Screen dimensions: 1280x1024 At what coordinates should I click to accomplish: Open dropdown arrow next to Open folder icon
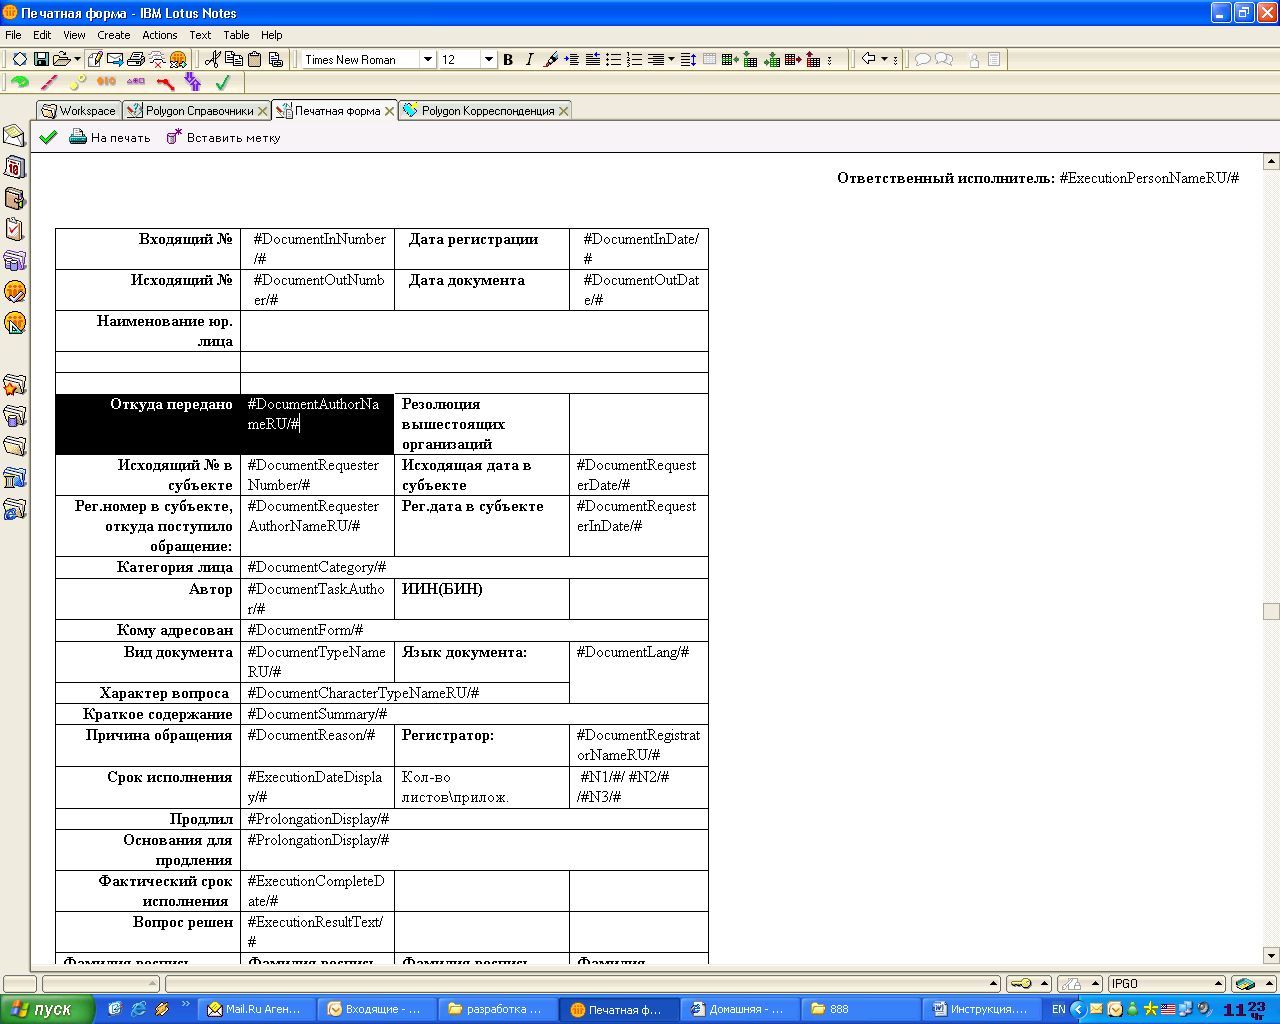click(77, 59)
